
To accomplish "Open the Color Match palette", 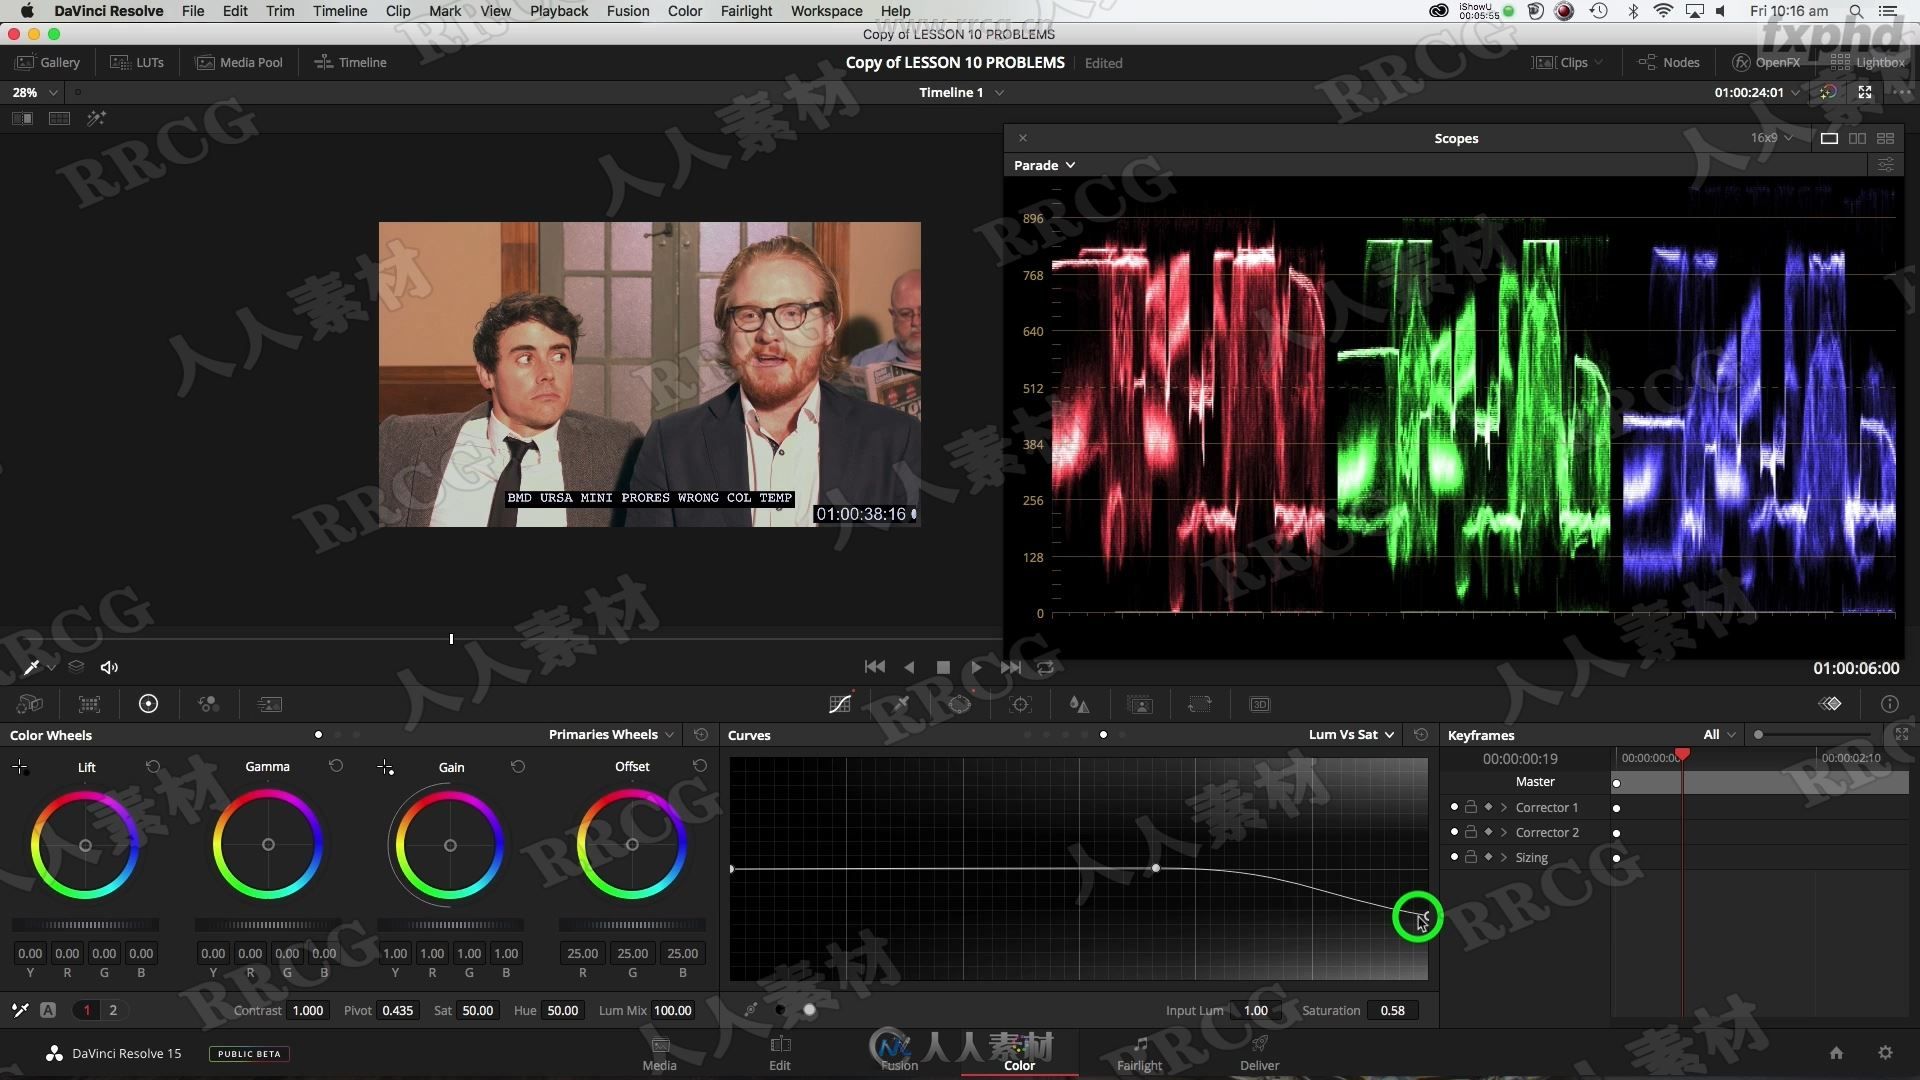I will (x=89, y=704).
